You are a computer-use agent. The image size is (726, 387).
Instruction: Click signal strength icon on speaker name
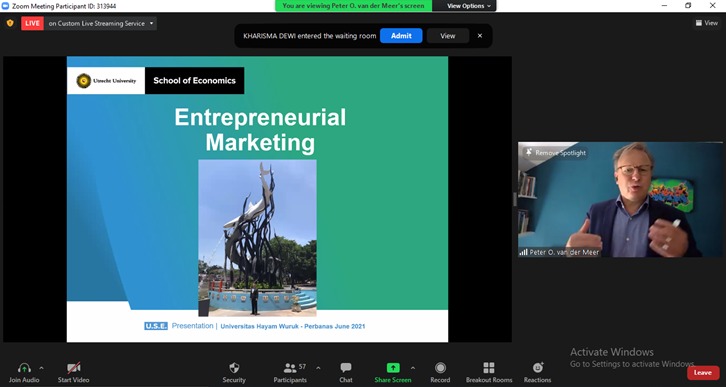point(523,252)
